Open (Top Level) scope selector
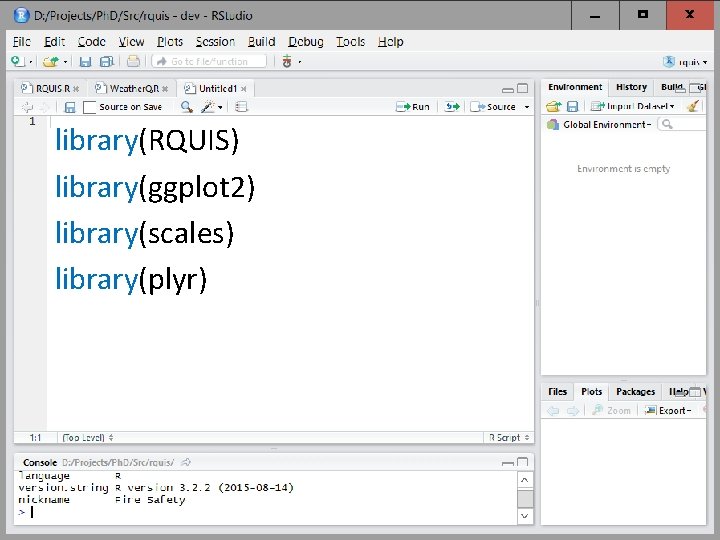The image size is (720, 540). pos(87,438)
